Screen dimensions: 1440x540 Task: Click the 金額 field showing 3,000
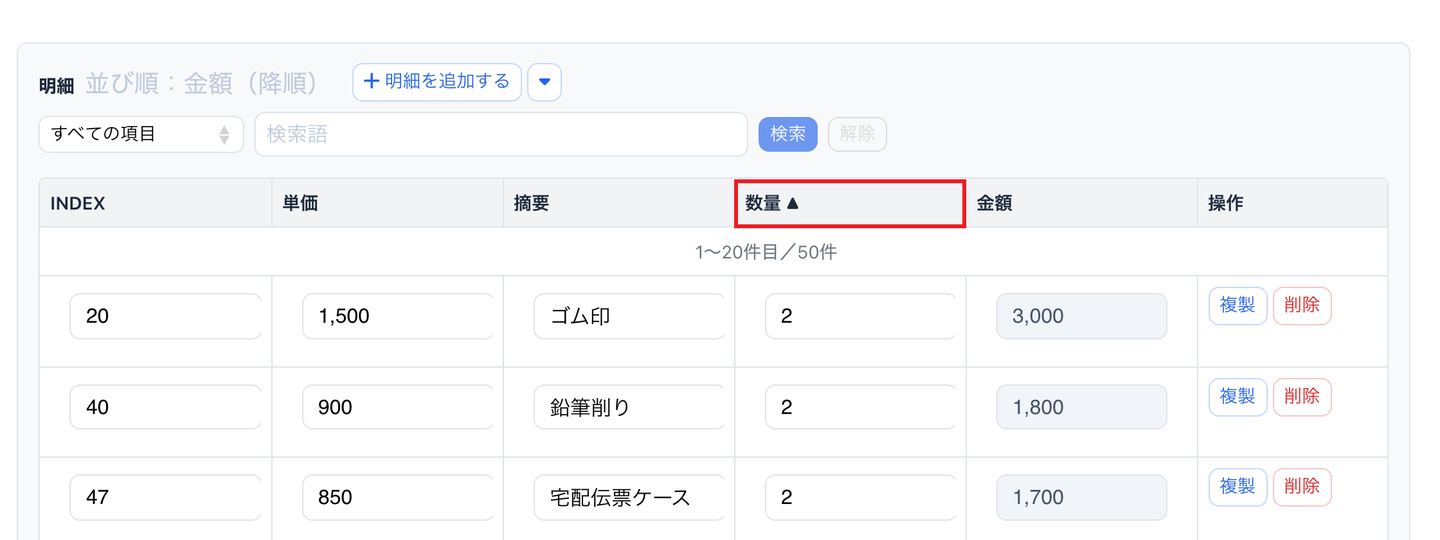(1082, 316)
